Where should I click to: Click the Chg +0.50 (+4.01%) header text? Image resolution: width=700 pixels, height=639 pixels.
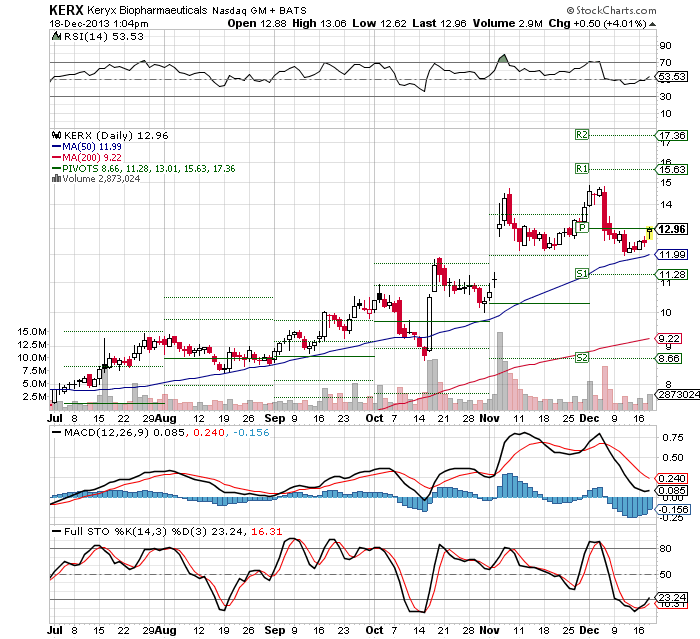[597, 23]
